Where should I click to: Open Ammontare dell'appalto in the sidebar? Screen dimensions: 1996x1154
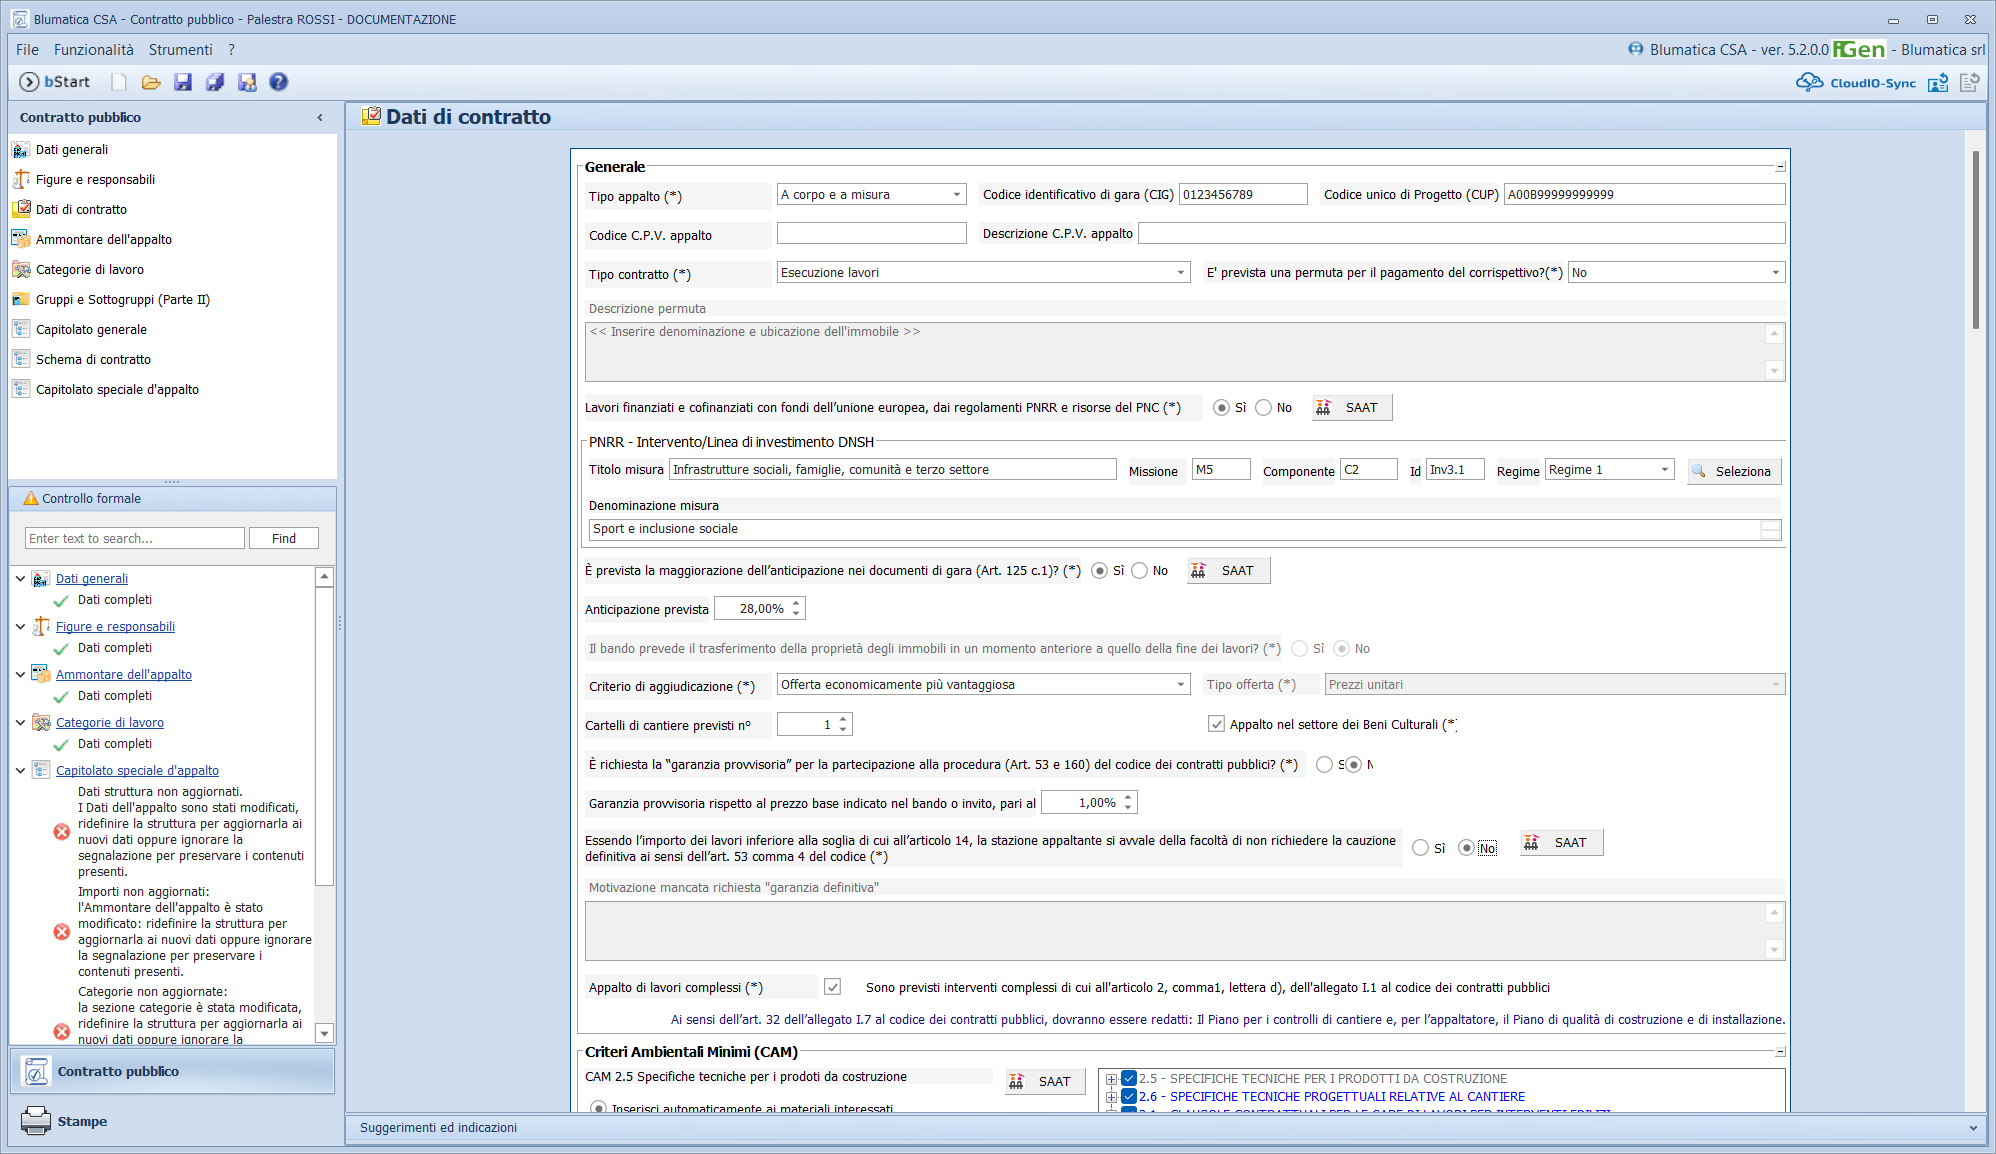click(103, 239)
